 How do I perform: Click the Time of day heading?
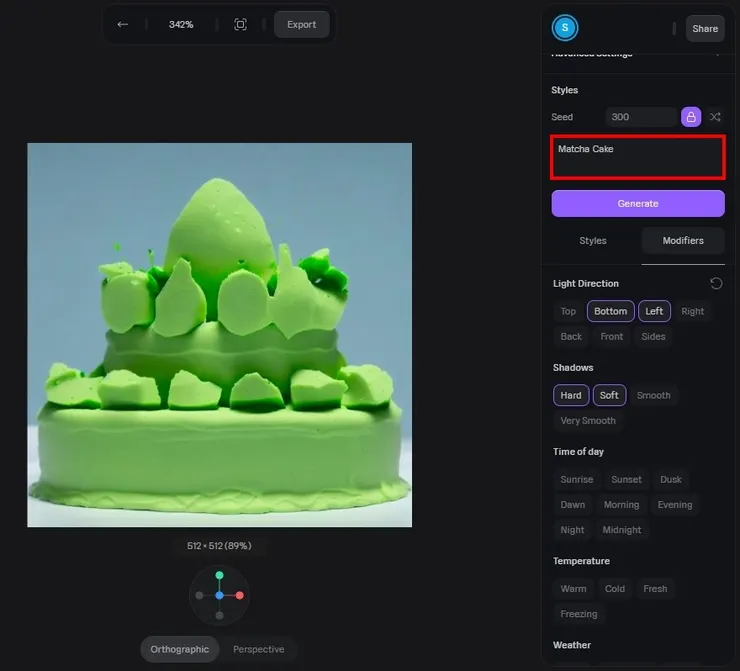pos(578,452)
